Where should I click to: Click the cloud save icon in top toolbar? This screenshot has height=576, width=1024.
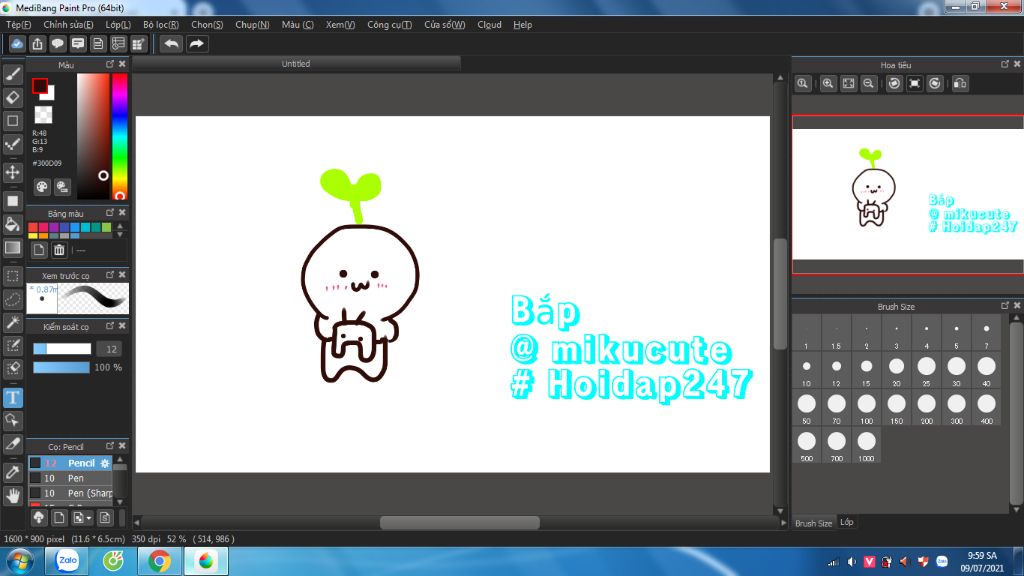(x=17, y=44)
